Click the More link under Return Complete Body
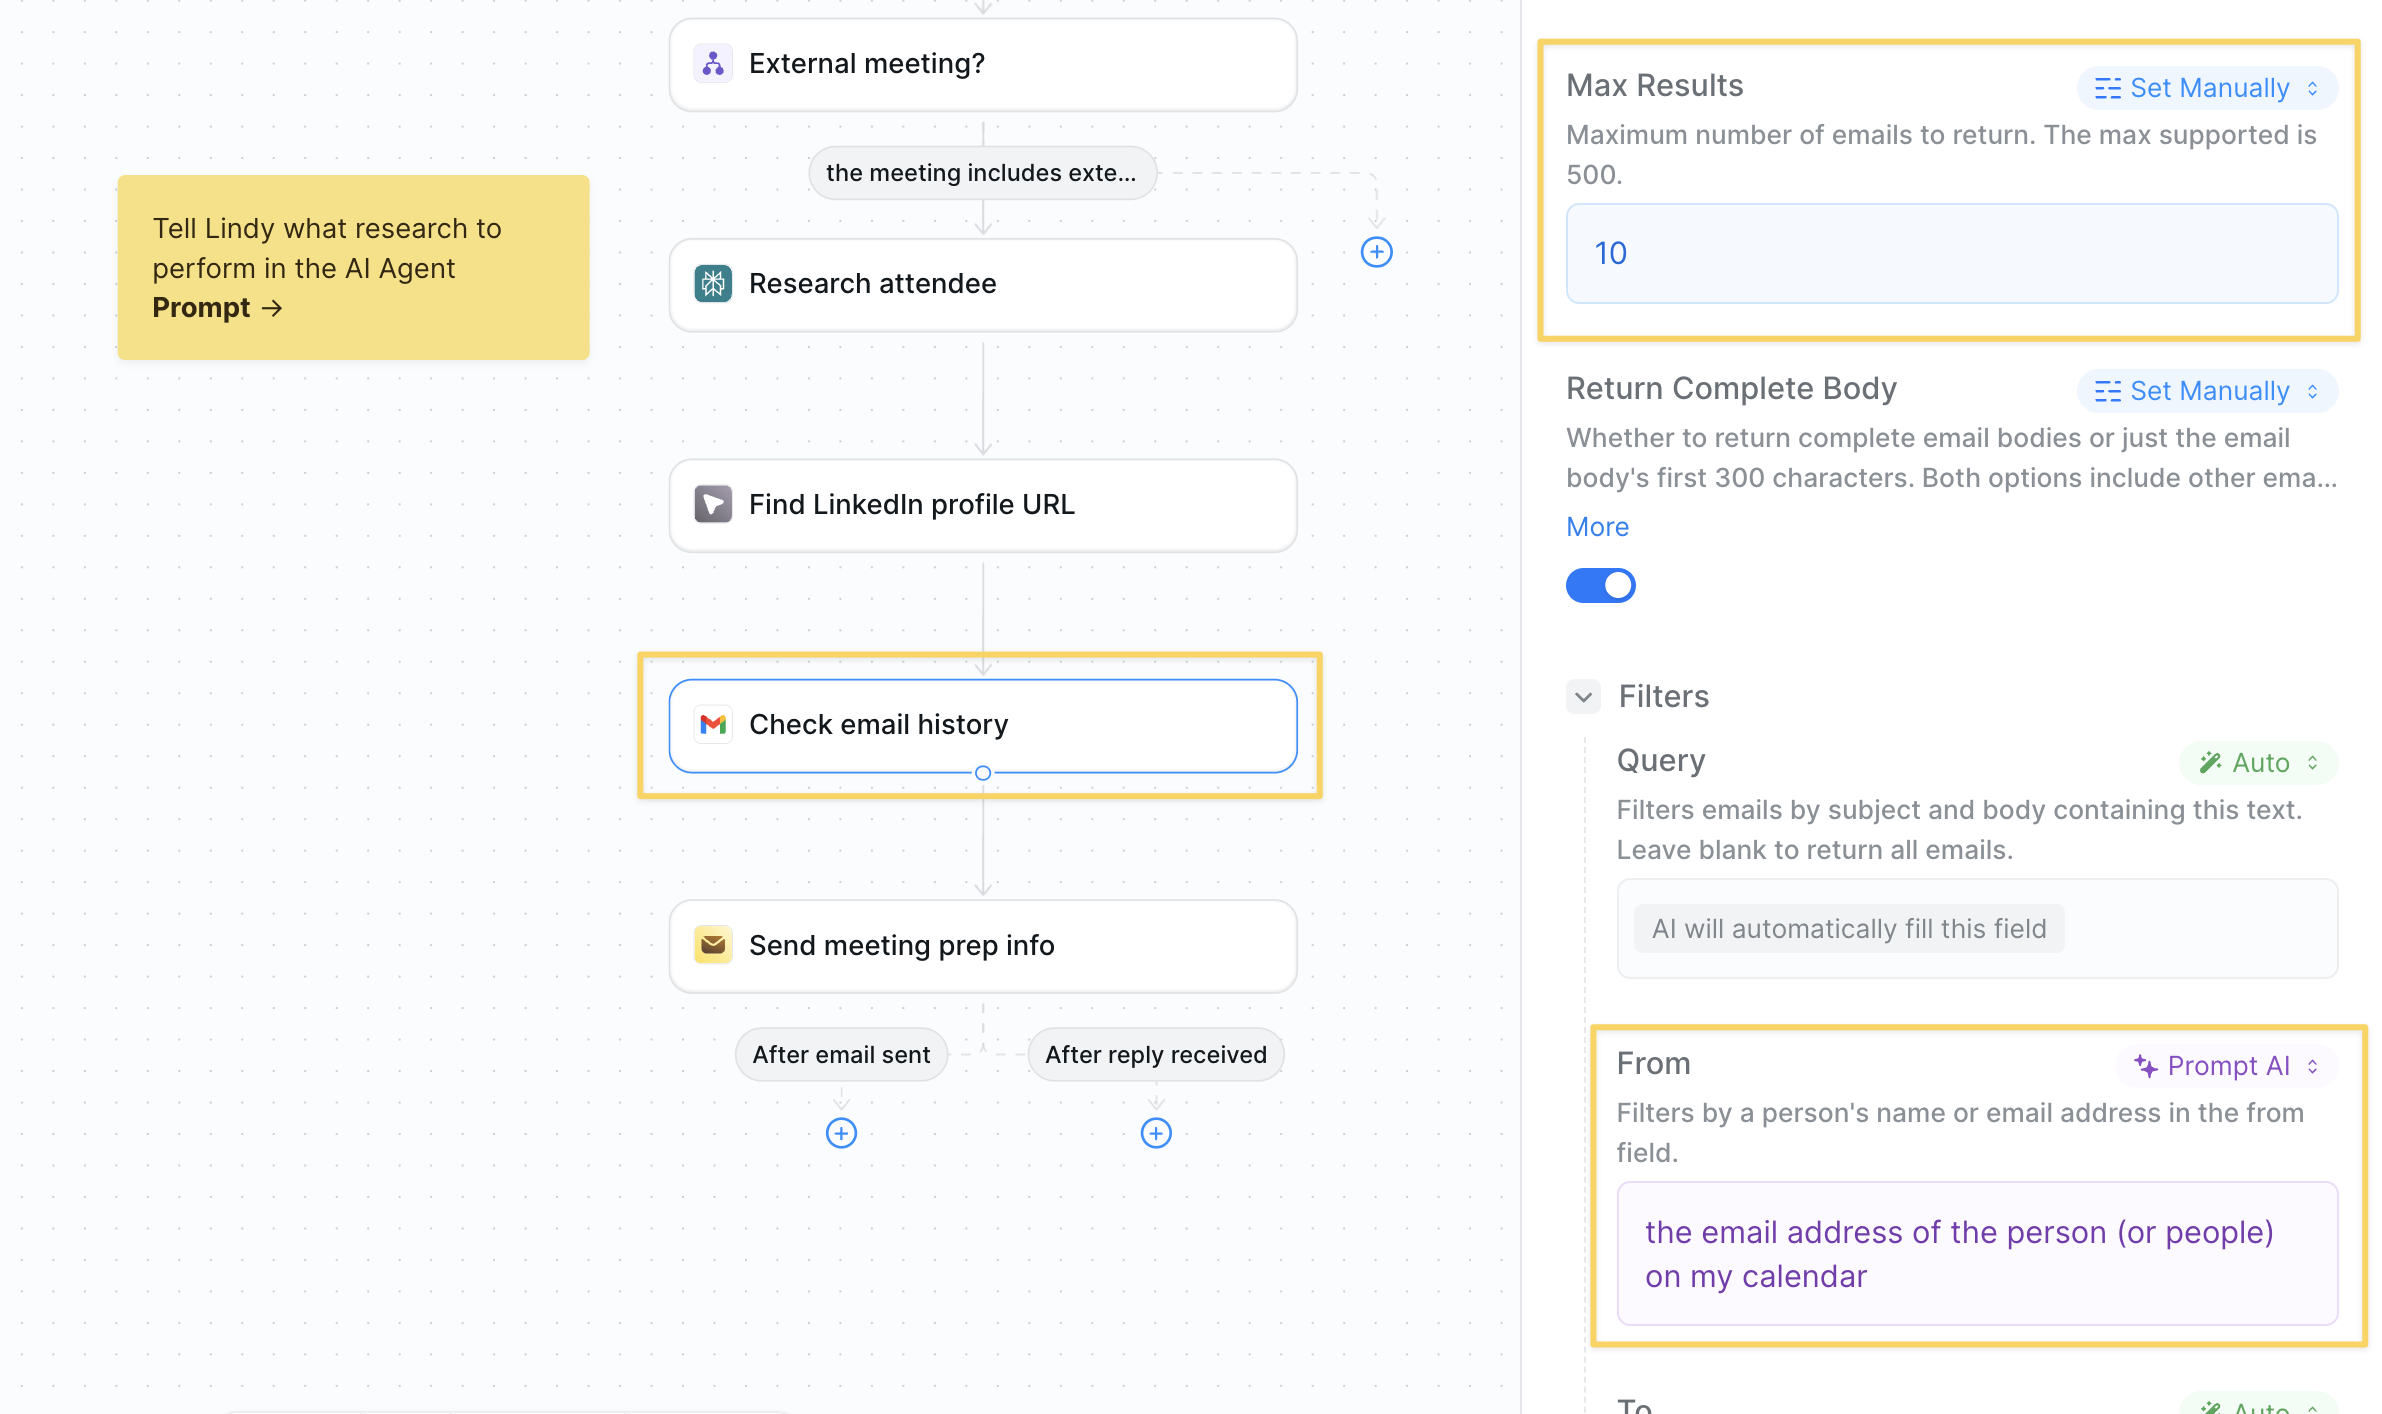This screenshot has width=2382, height=1414. coord(1597,526)
